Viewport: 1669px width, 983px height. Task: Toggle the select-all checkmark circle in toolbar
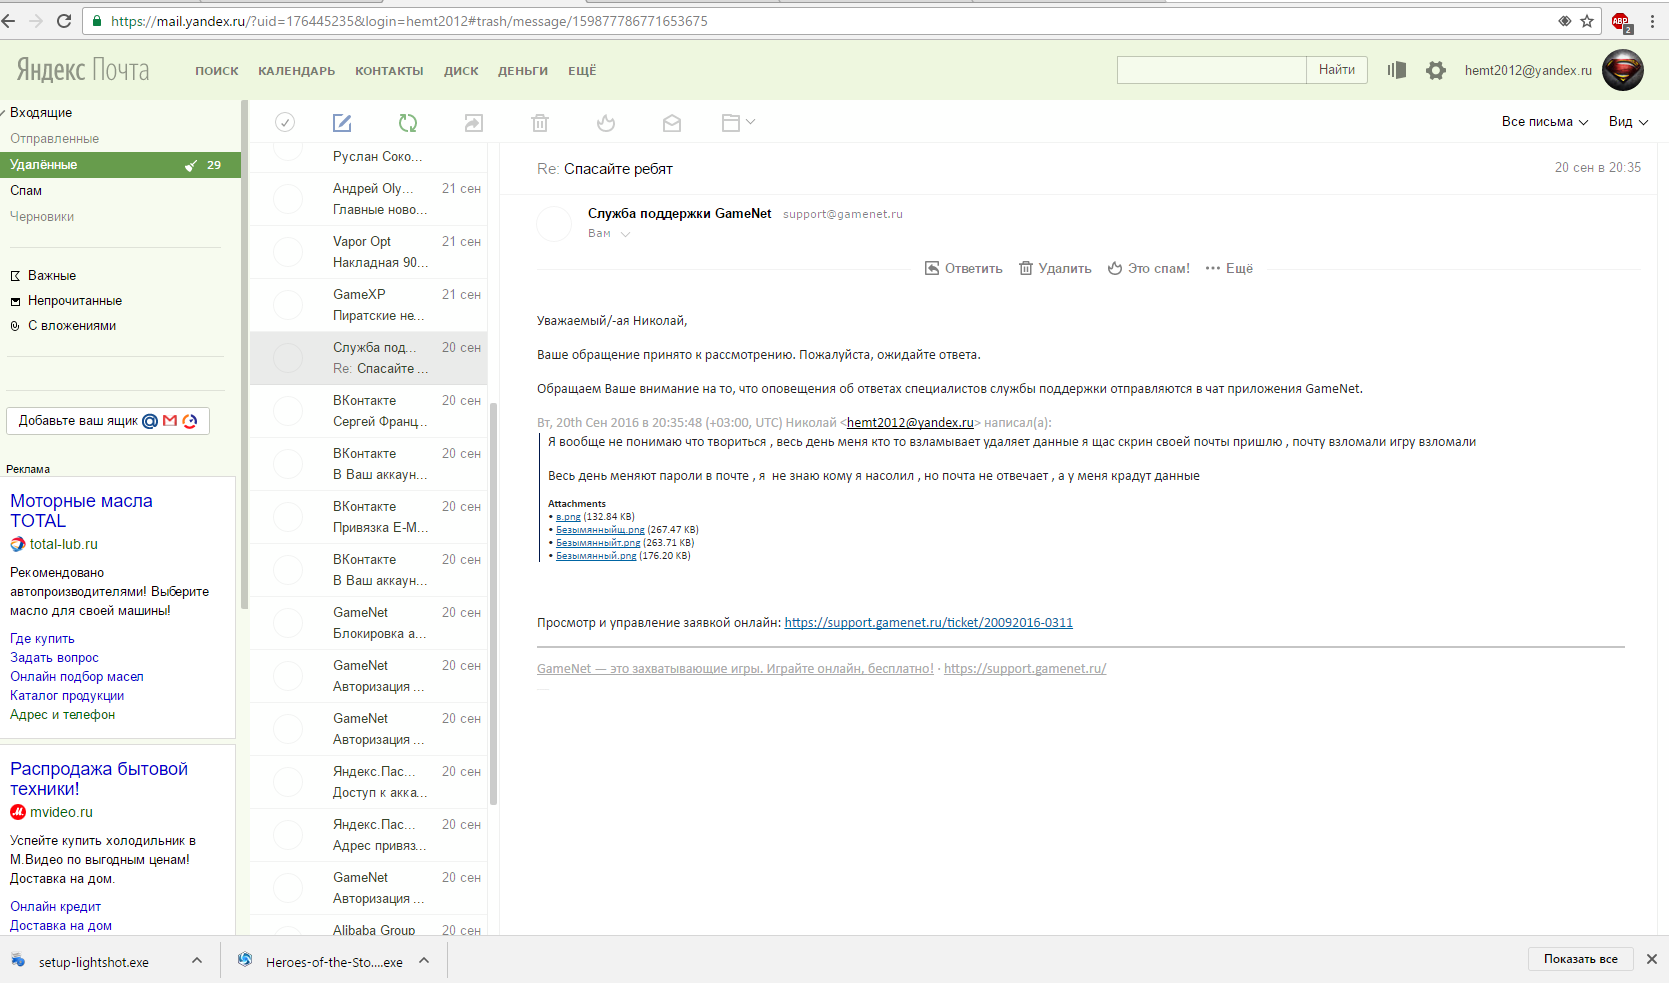click(x=285, y=122)
